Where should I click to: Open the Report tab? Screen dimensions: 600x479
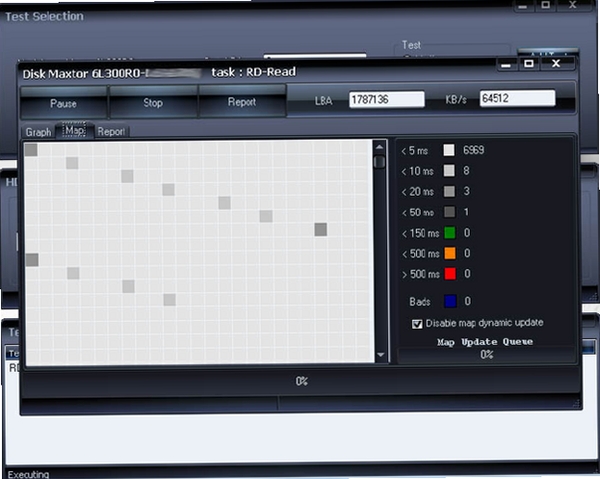111,131
